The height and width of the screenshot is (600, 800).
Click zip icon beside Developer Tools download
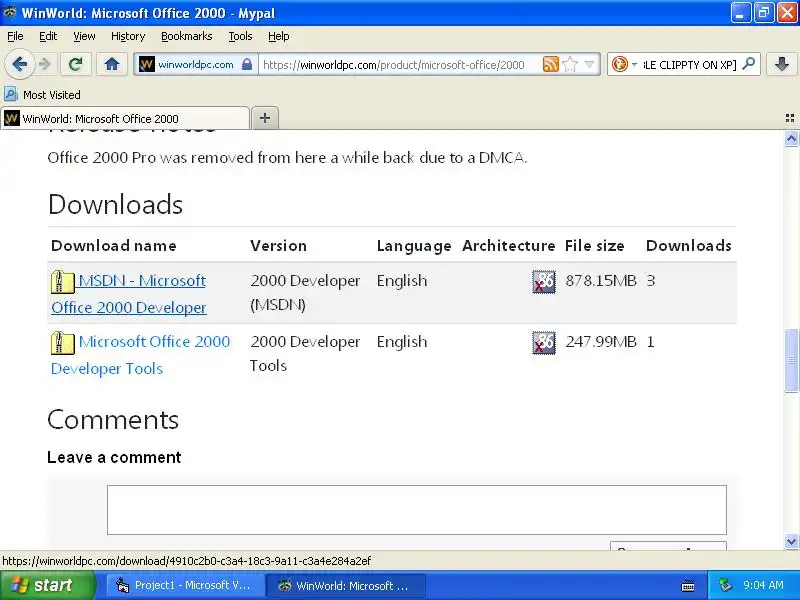pyautogui.click(x=63, y=342)
